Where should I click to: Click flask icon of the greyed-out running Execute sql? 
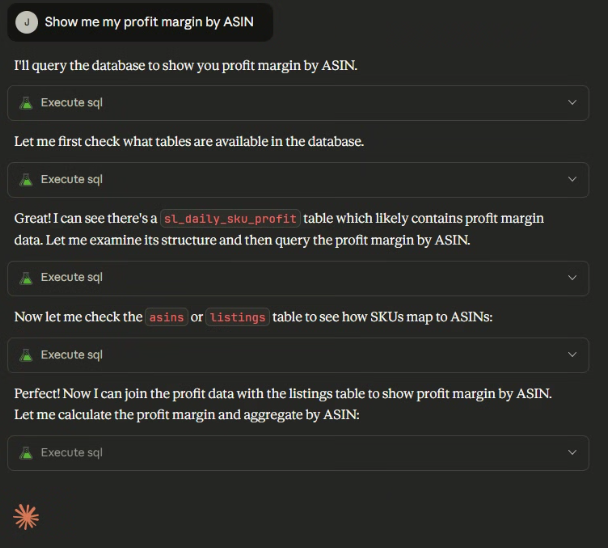point(26,453)
